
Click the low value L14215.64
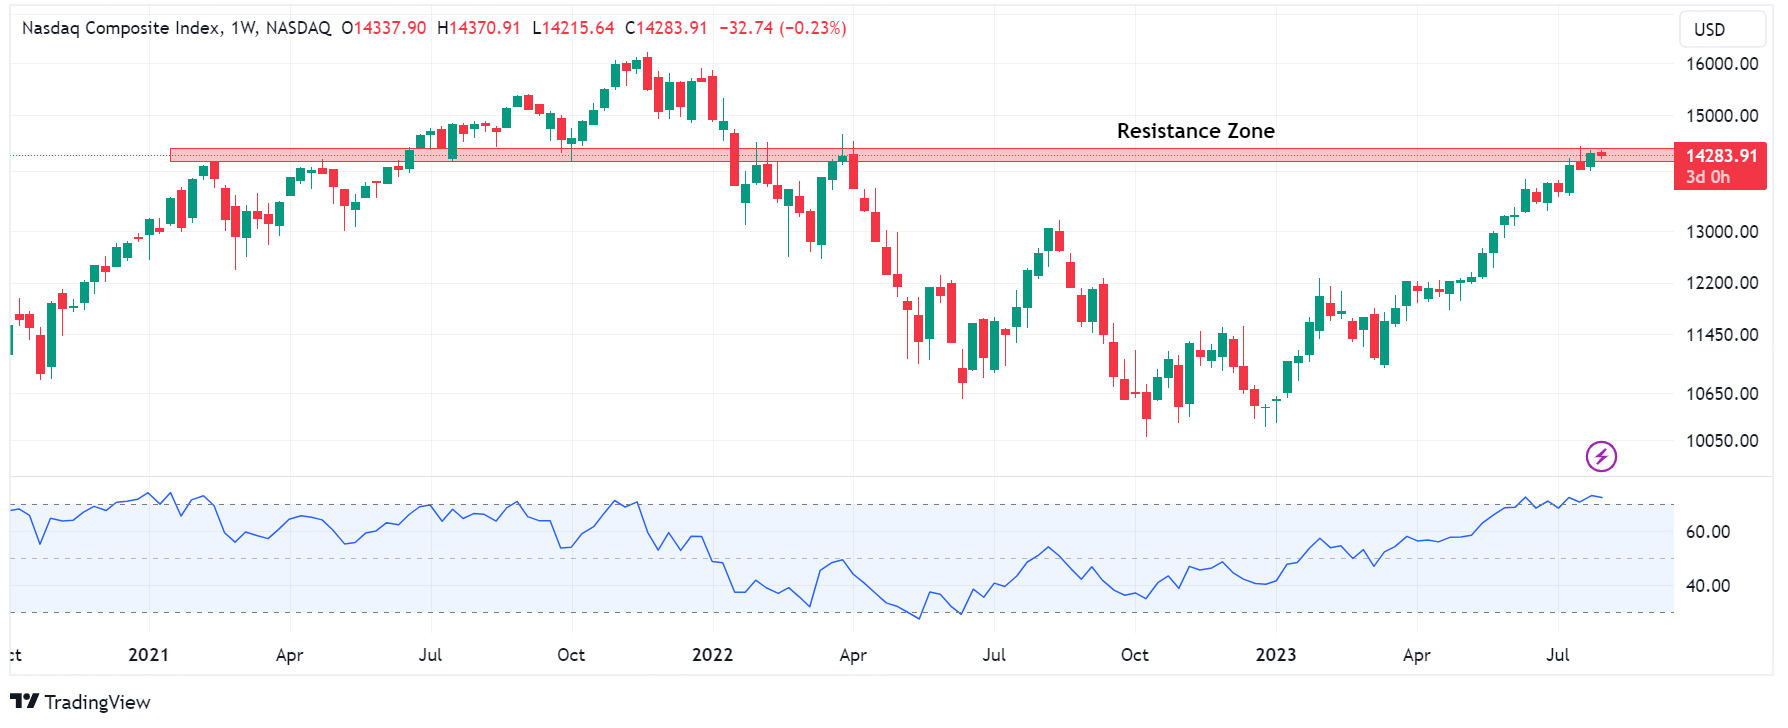[573, 28]
